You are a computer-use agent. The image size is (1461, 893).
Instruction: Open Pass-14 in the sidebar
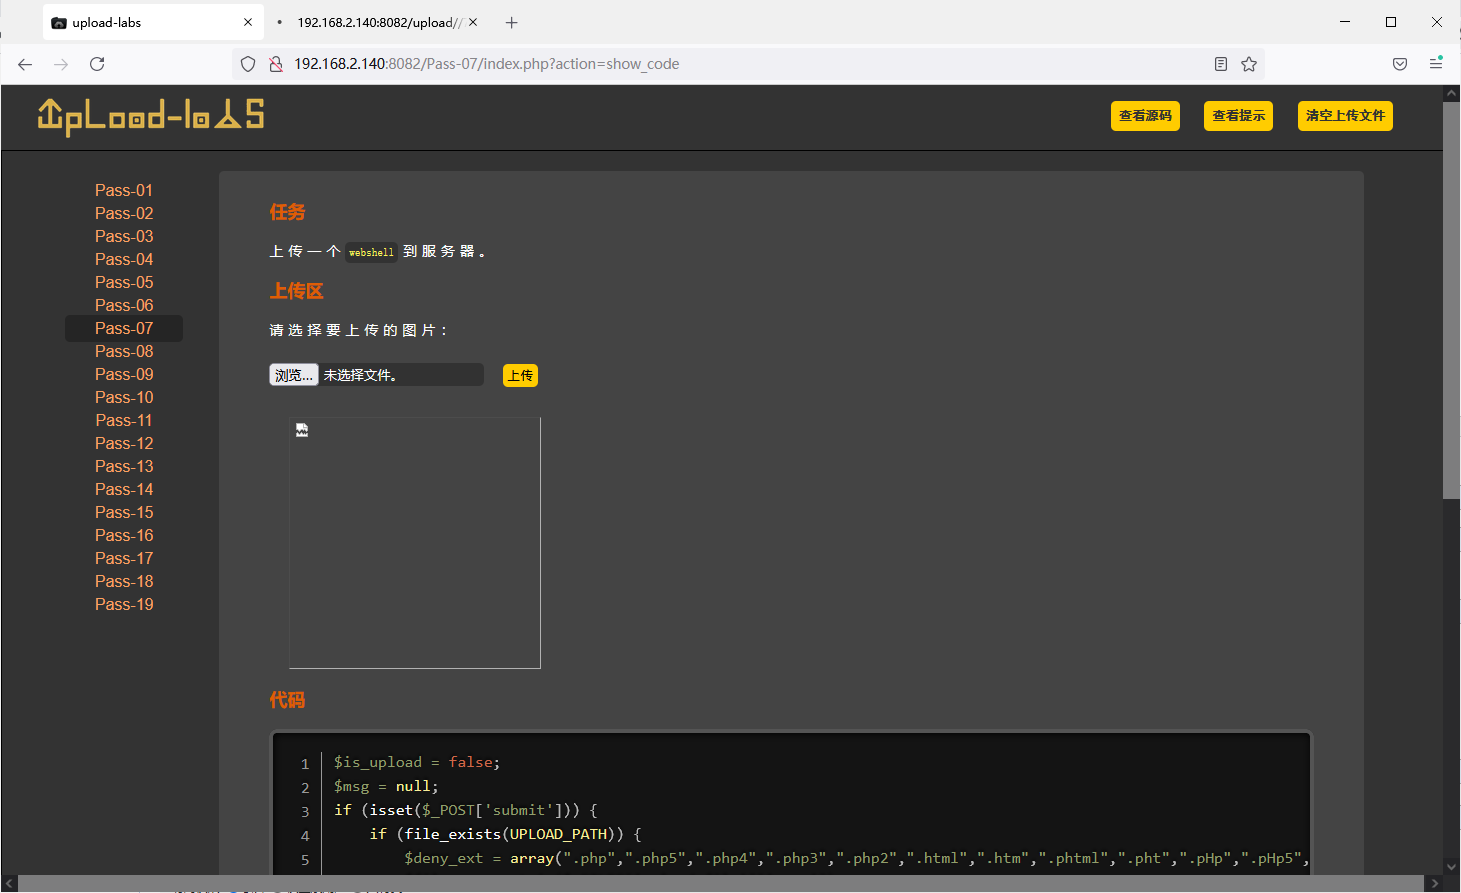(124, 489)
